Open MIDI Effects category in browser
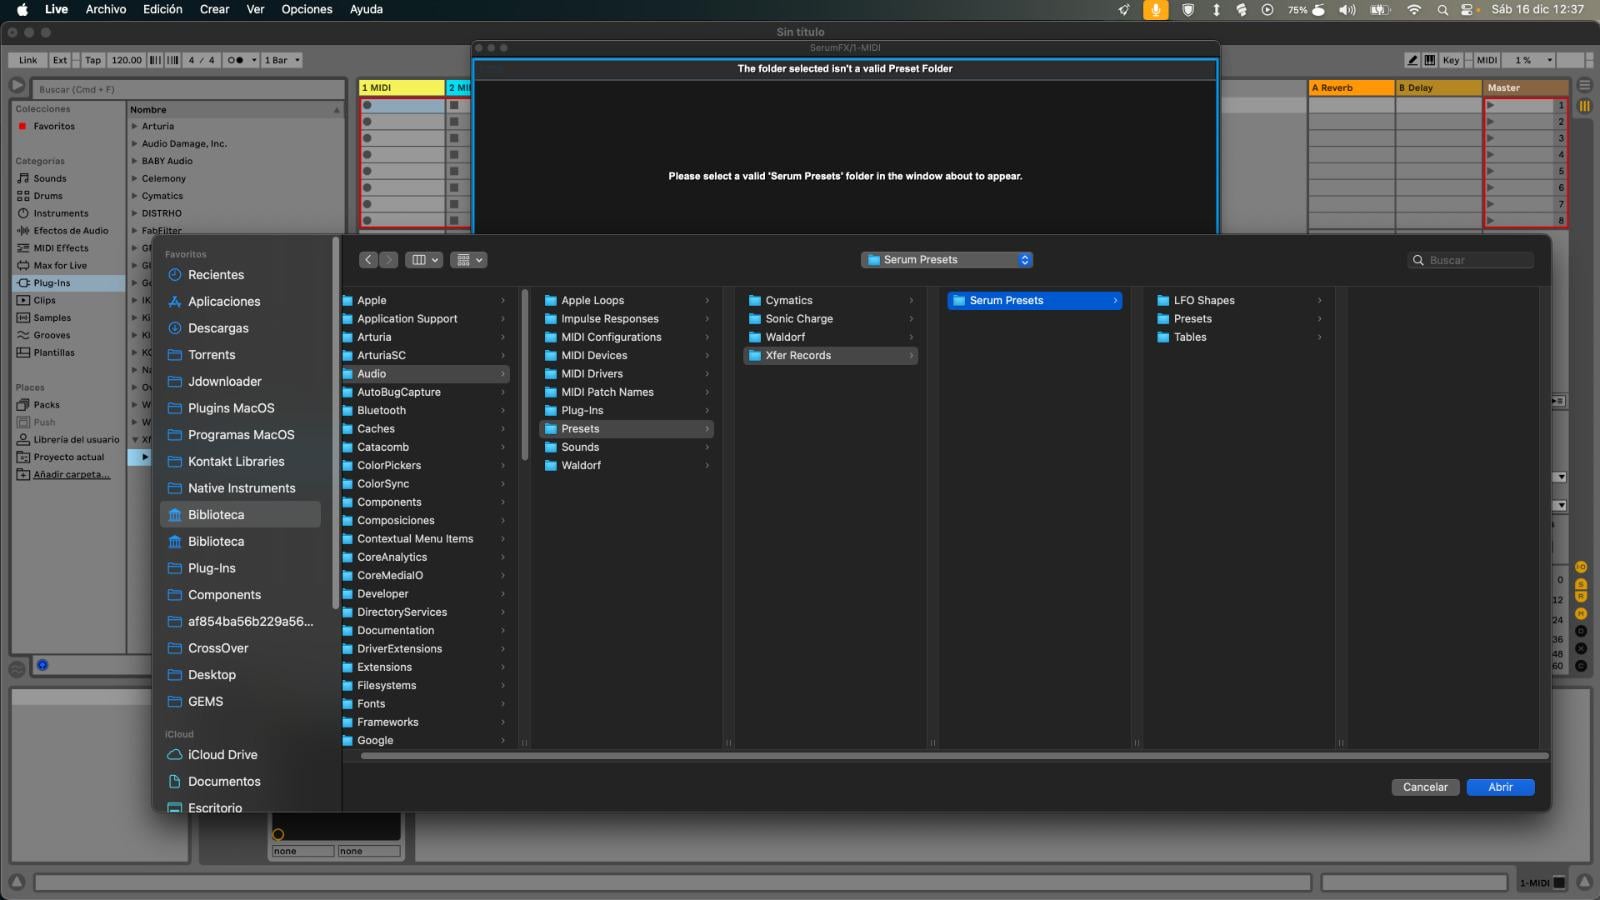The image size is (1600, 900). [61, 248]
